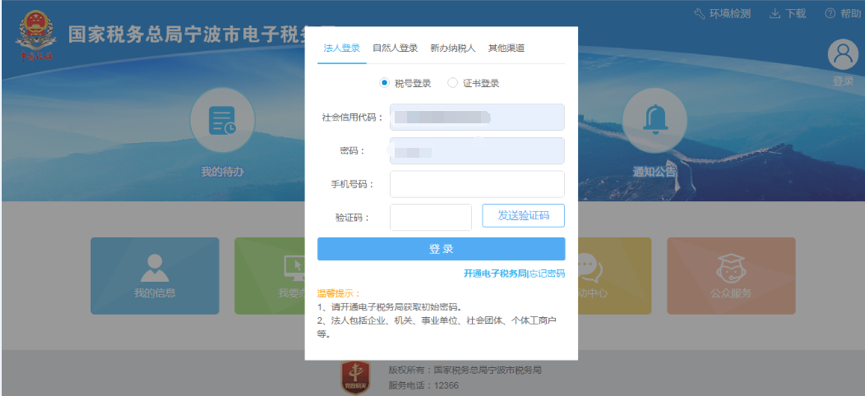Click the green 我要办 monitor tile
This screenshot has width=865, height=396.
point(270,276)
